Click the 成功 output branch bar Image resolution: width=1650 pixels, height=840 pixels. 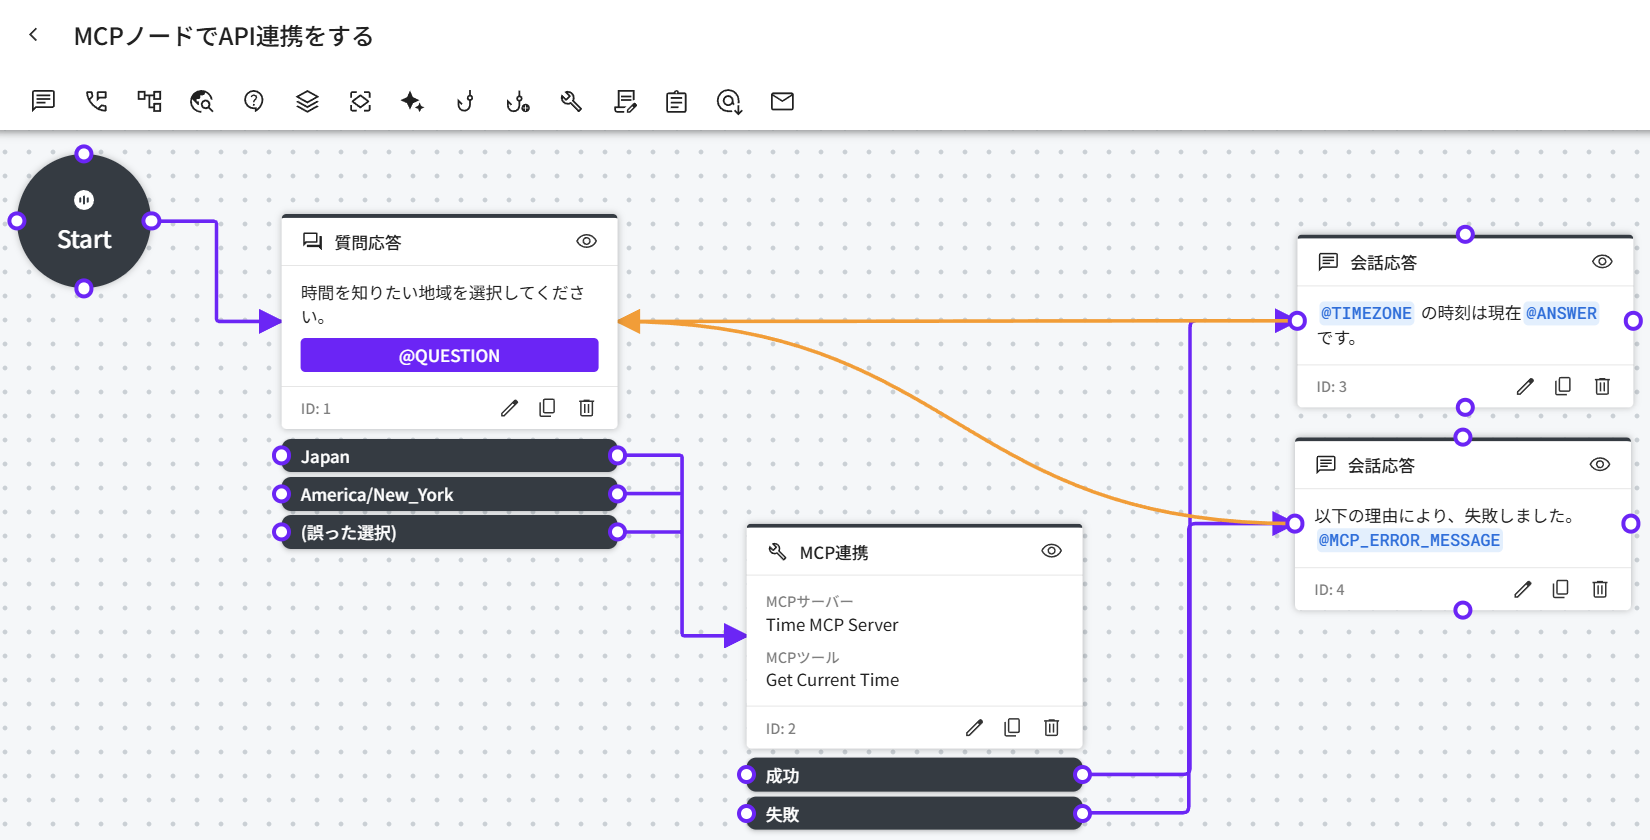click(913, 776)
